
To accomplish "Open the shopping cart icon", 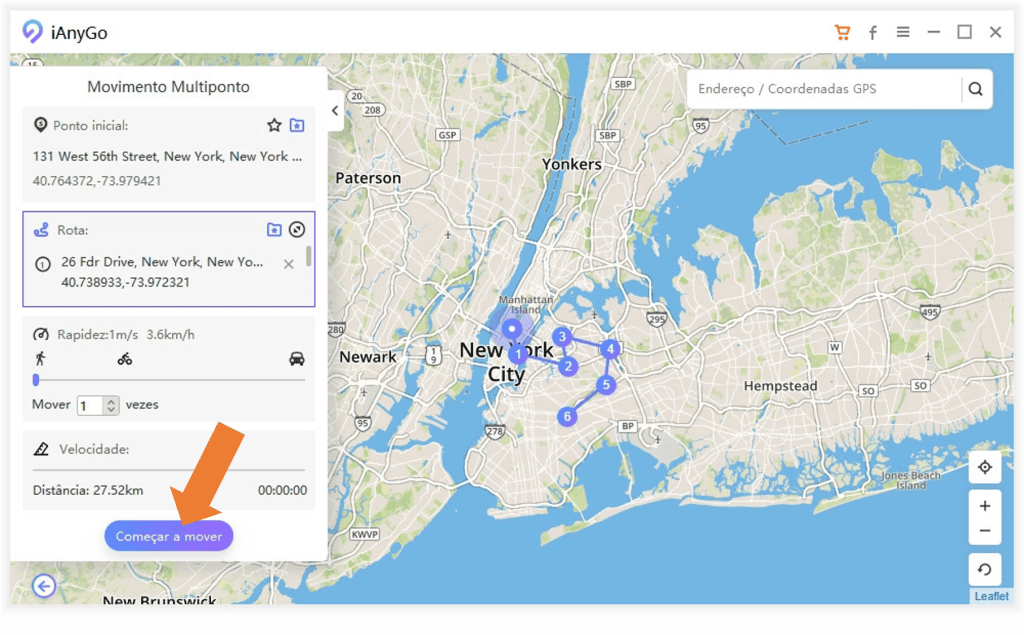I will pos(842,32).
